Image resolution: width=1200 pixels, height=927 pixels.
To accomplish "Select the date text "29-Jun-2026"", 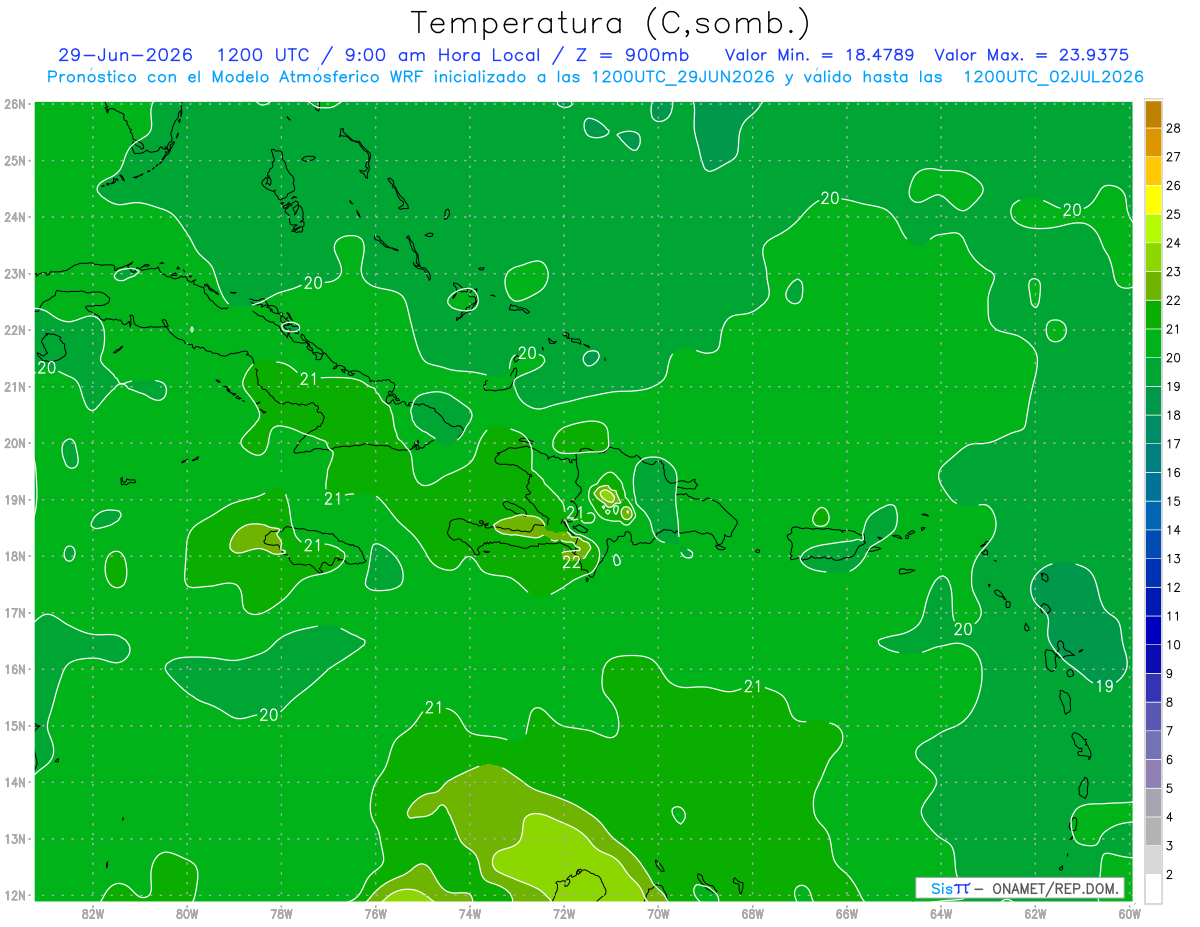I will click(125, 55).
